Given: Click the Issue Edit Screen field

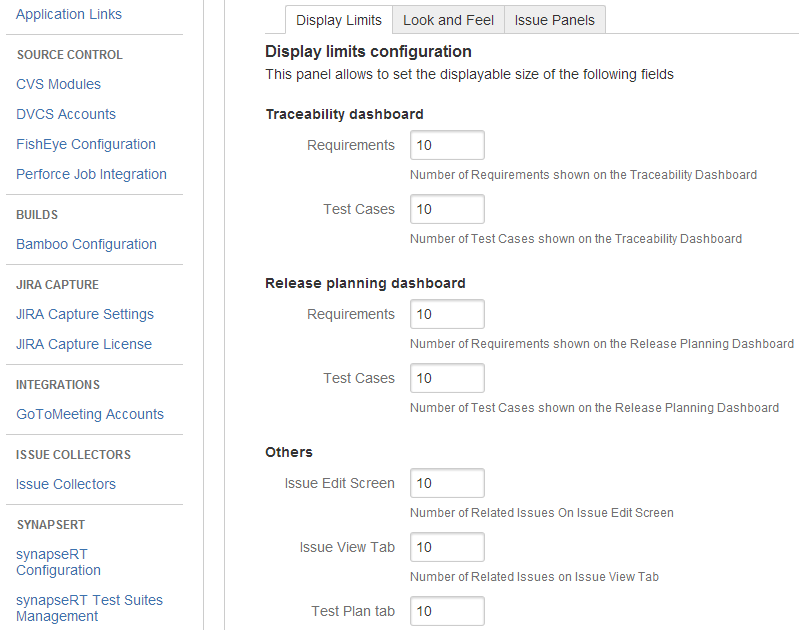Looking at the screenshot, I should 447,483.
